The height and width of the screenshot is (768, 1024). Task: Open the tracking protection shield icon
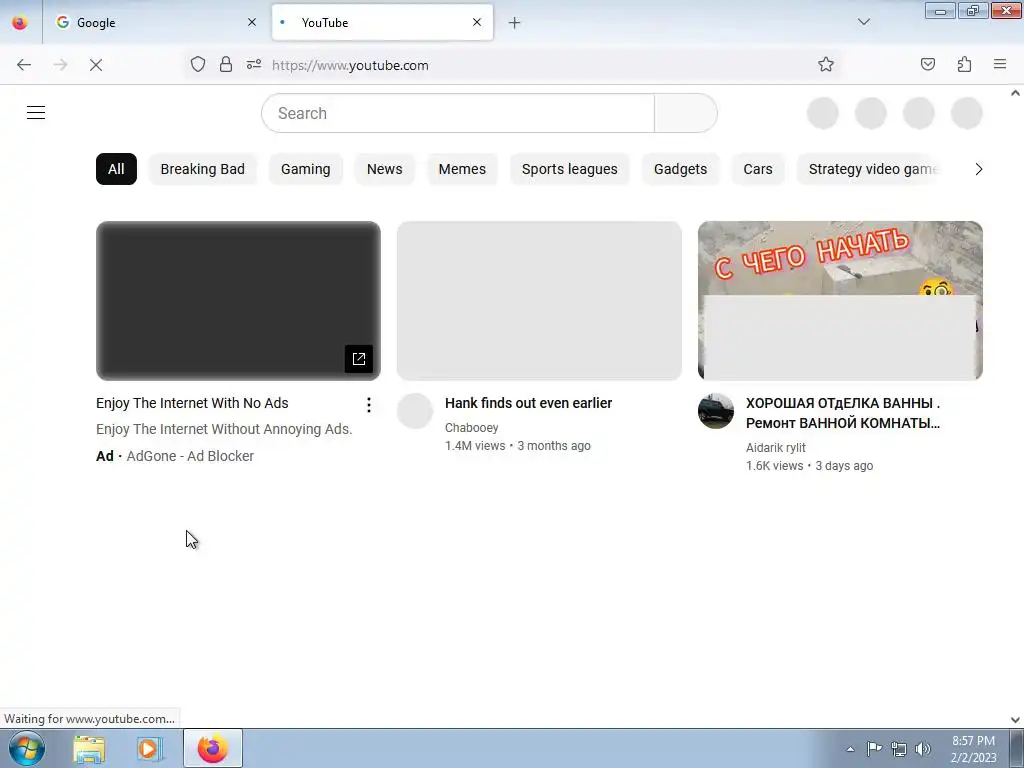coord(198,64)
